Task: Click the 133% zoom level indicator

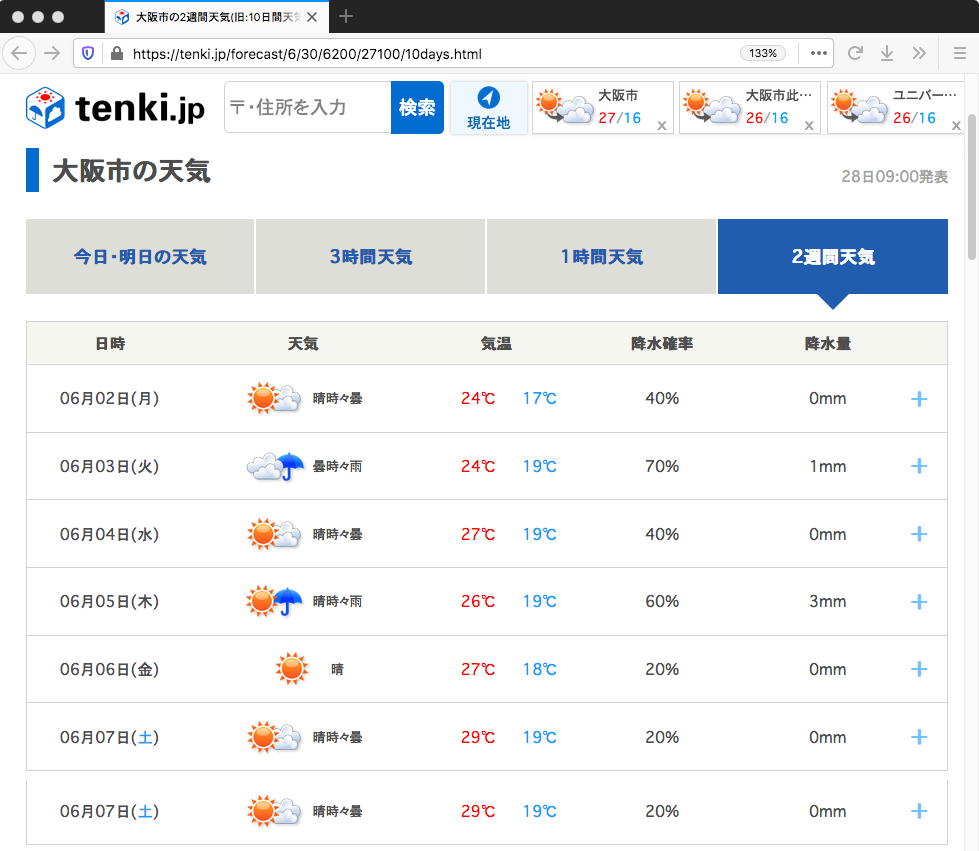Action: click(x=763, y=53)
